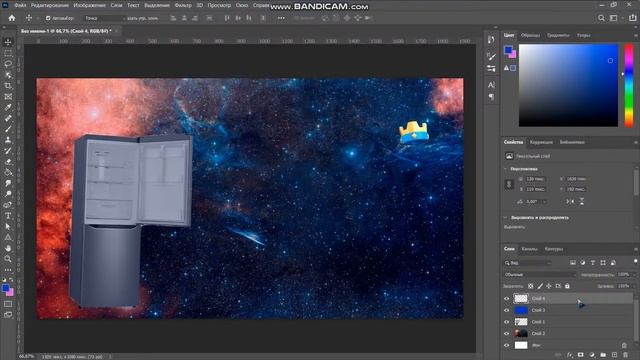
Task: Create new adjustment layer icon
Action: [592, 355]
